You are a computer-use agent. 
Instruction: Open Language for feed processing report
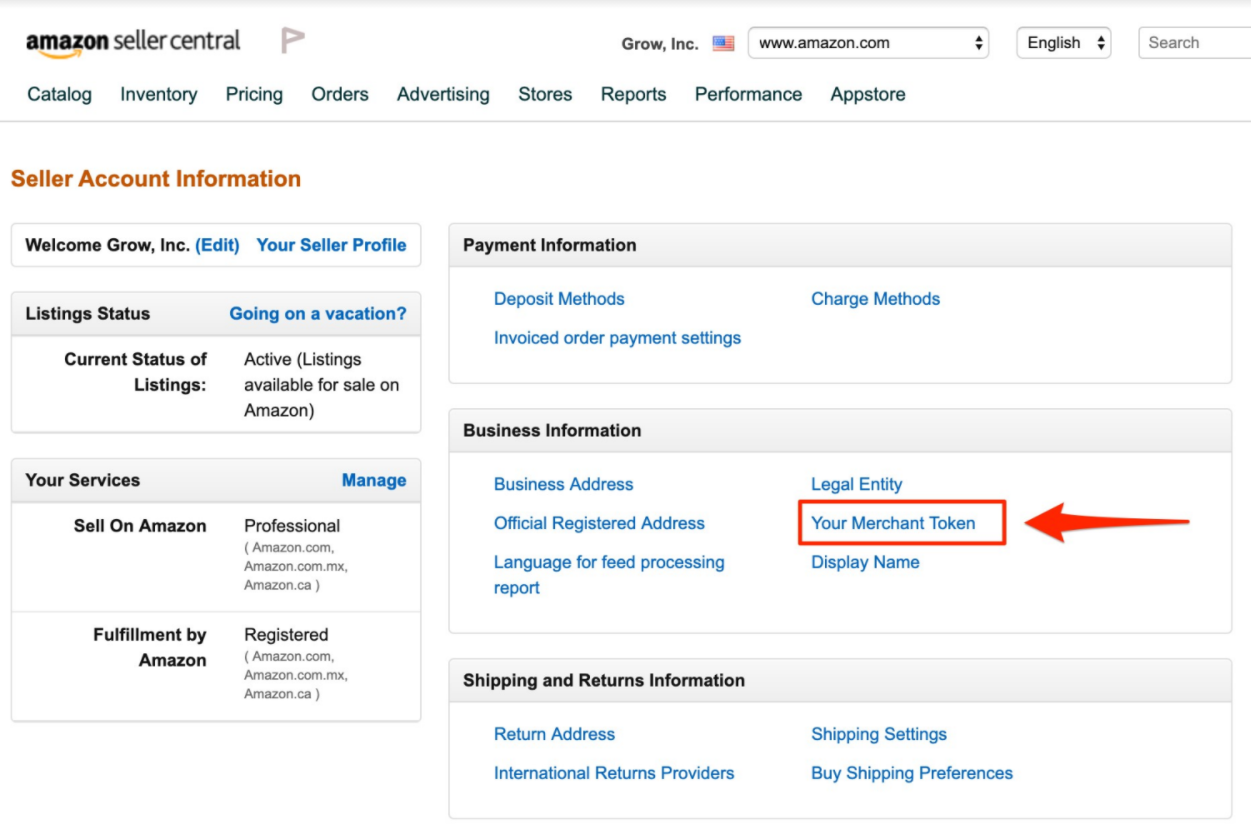(609, 575)
